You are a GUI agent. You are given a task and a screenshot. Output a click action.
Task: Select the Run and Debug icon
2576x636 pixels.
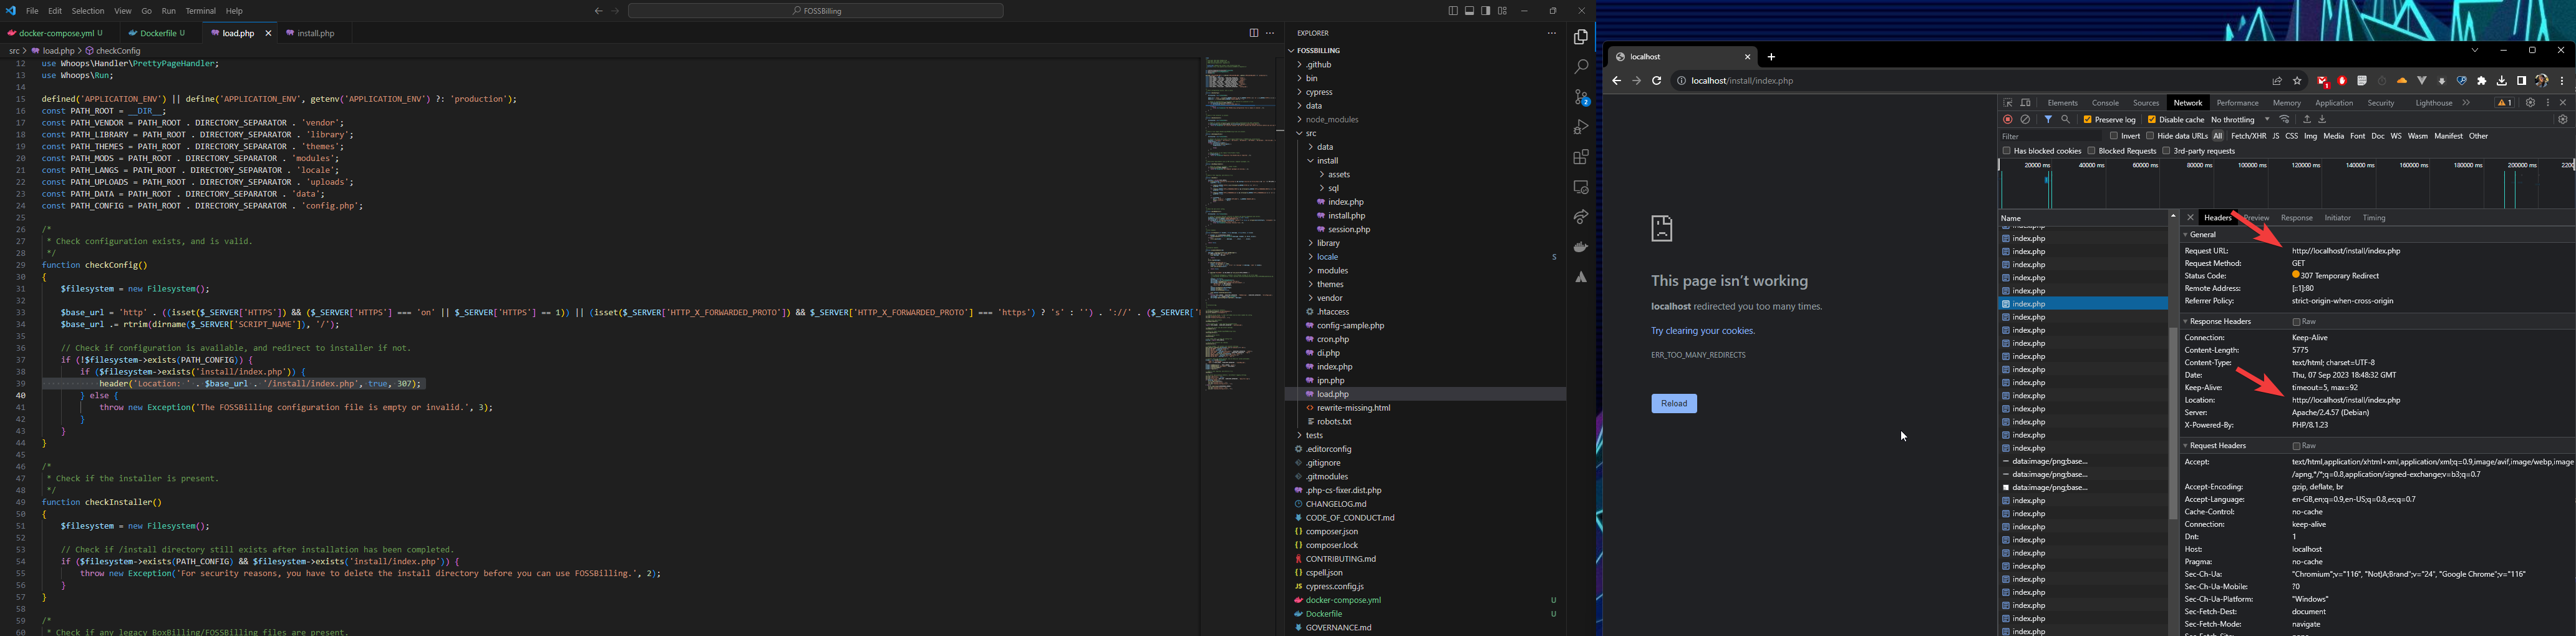(x=1581, y=125)
